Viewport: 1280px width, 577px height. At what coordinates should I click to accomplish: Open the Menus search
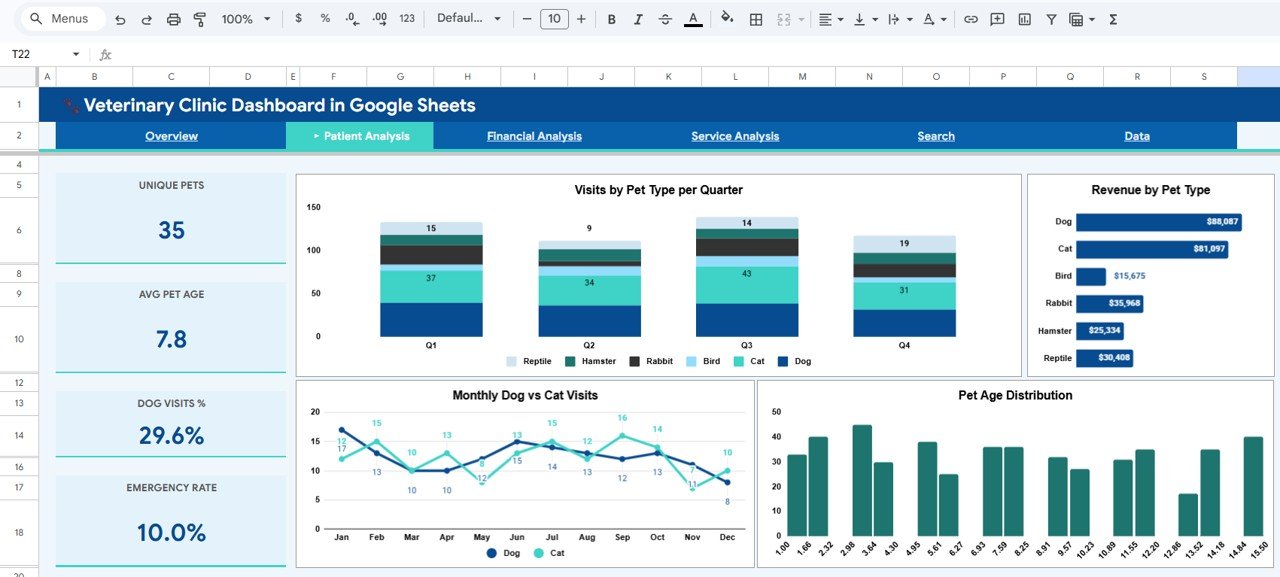tap(62, 18)
